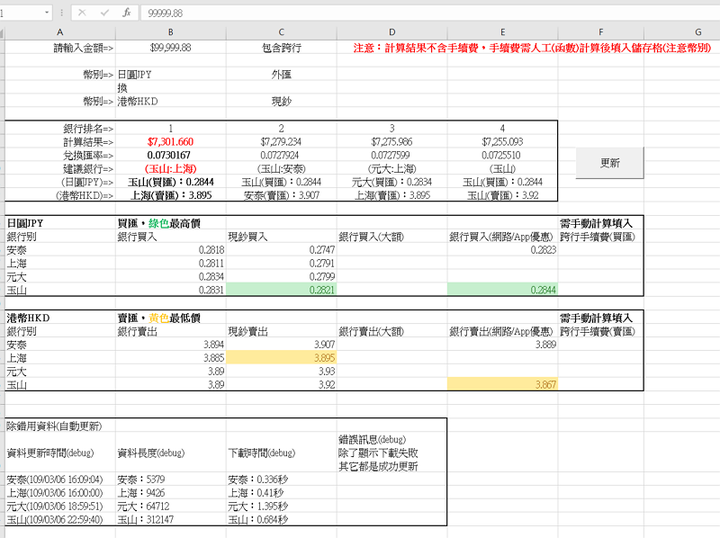This screenshot has height=538, width=720.
Task: Select the header cell 錯誤訊息(debug)
Action: 392,453
